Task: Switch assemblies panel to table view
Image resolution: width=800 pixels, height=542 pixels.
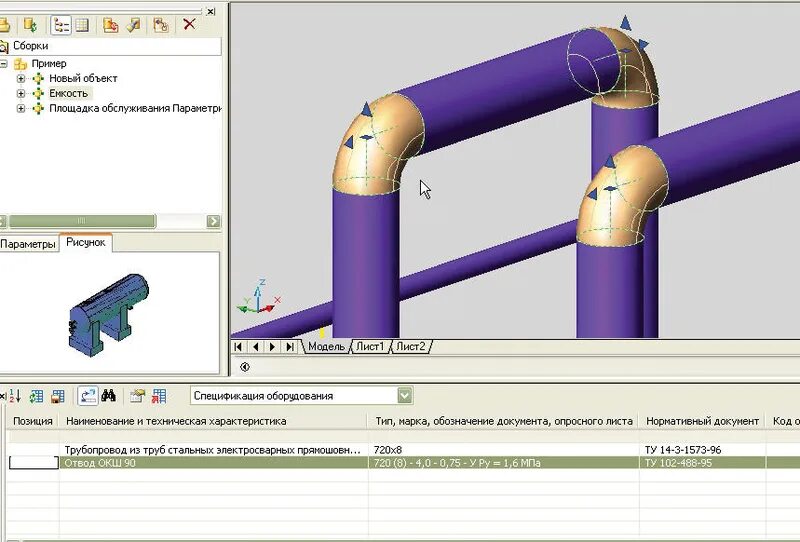Action: tap(82, 25)
